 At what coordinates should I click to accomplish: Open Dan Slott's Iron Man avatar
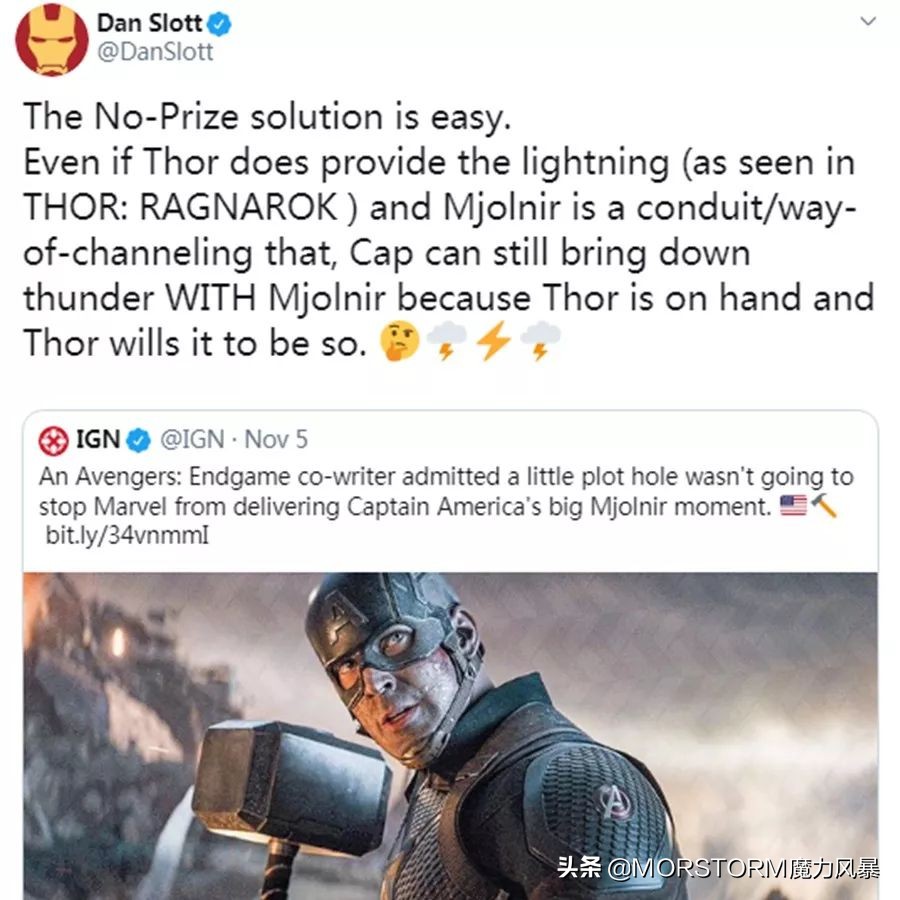point(52,38)
